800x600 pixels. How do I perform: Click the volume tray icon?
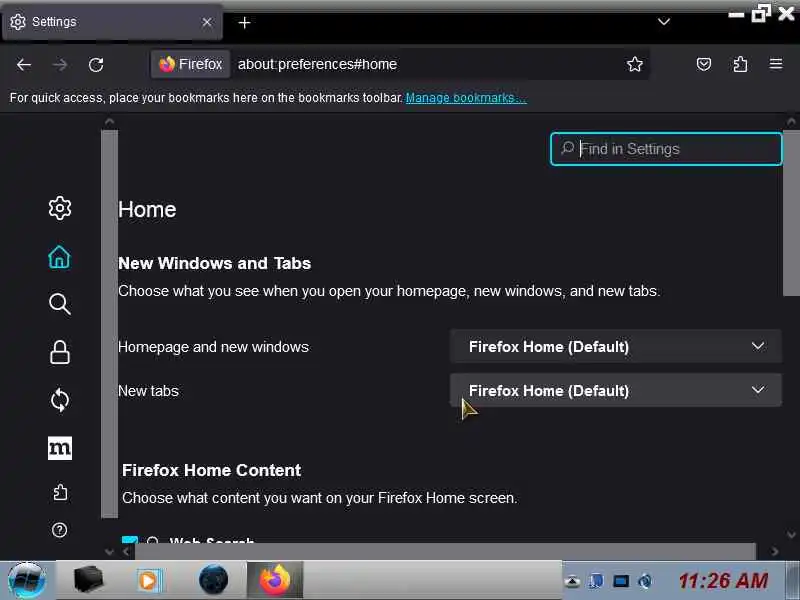click(x=645, y=581)
